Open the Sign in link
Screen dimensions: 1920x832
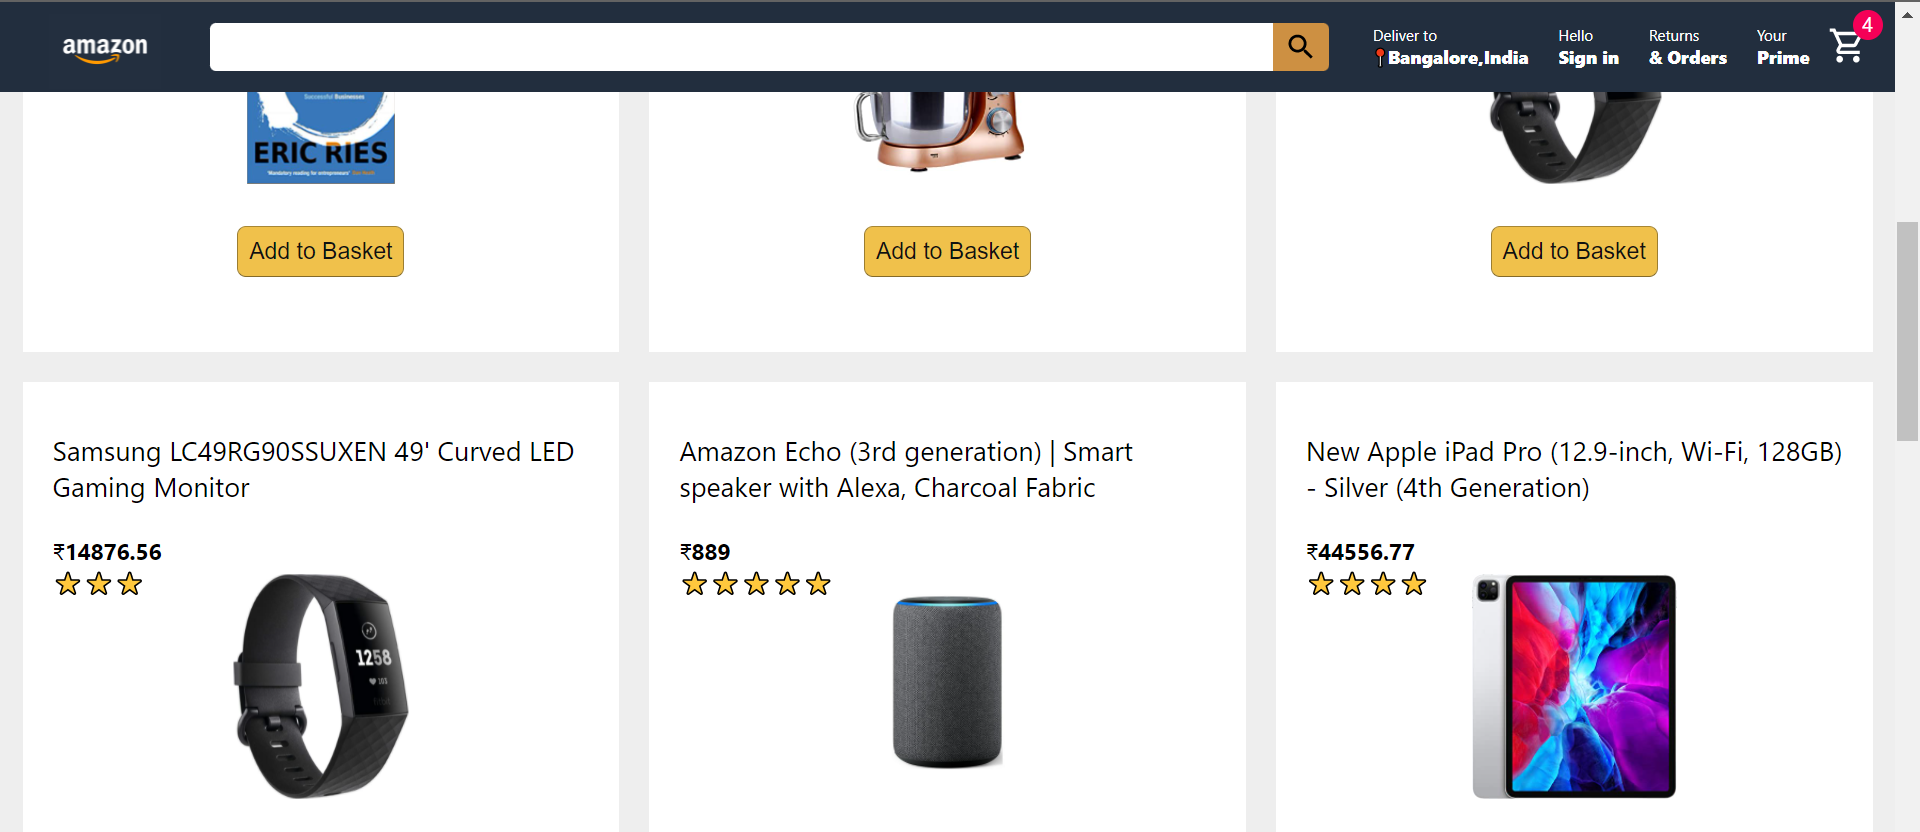[1587, 58]
